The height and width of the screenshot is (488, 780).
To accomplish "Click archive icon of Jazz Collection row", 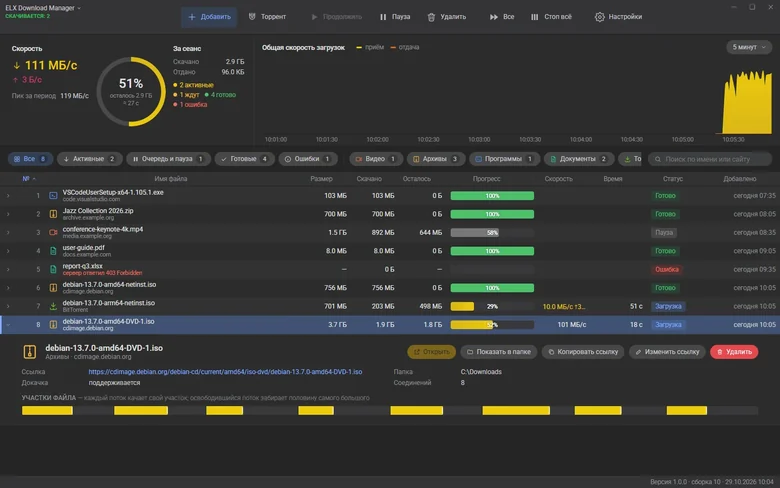I will [53, 214].
